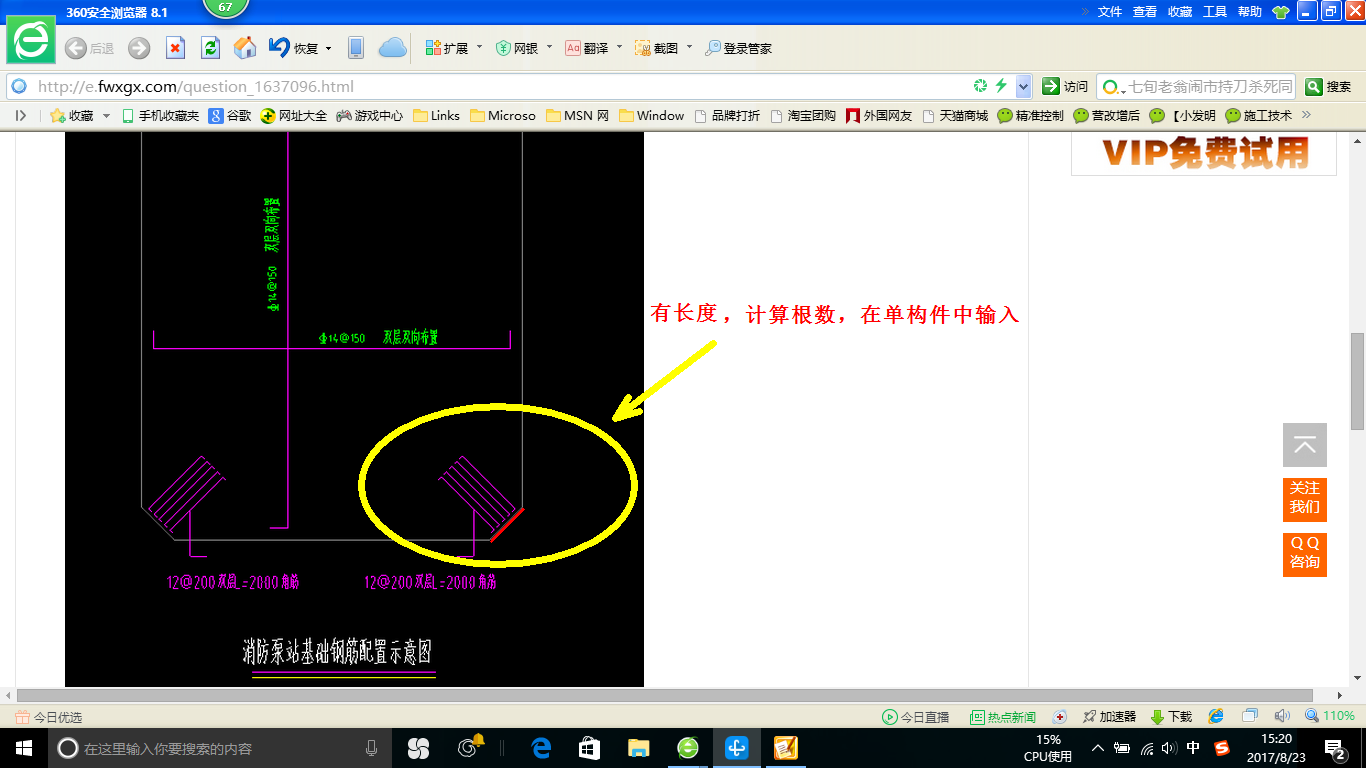Click the green aperture icon in address bar
The height and width of the screenshot is (768, 1366).
pos(981,86)
